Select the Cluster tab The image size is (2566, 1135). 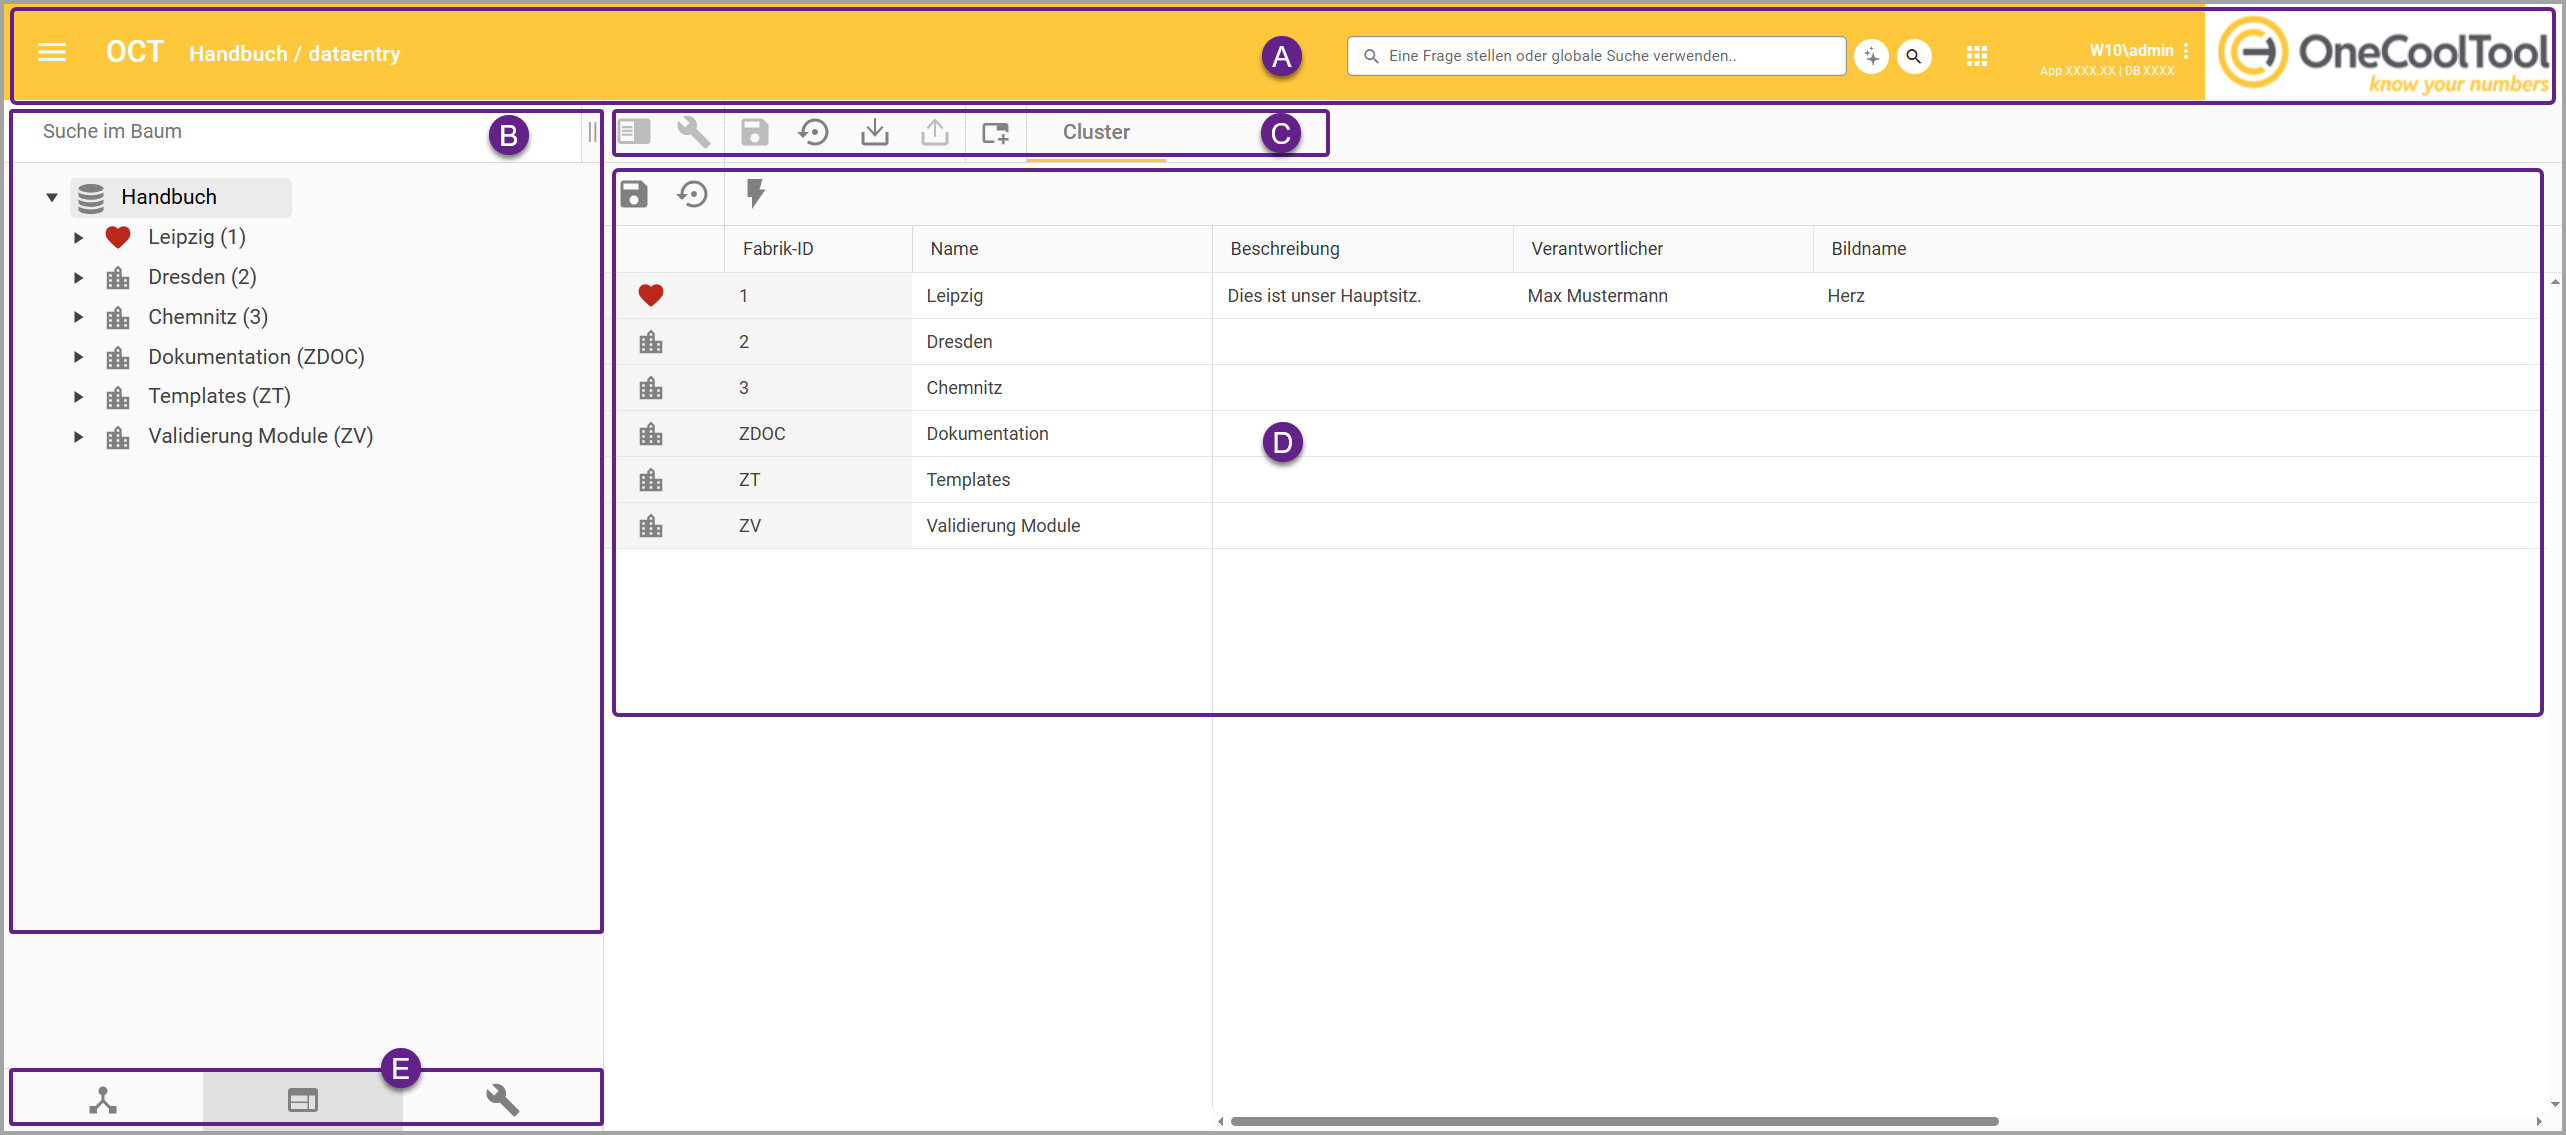point(1095,132)
